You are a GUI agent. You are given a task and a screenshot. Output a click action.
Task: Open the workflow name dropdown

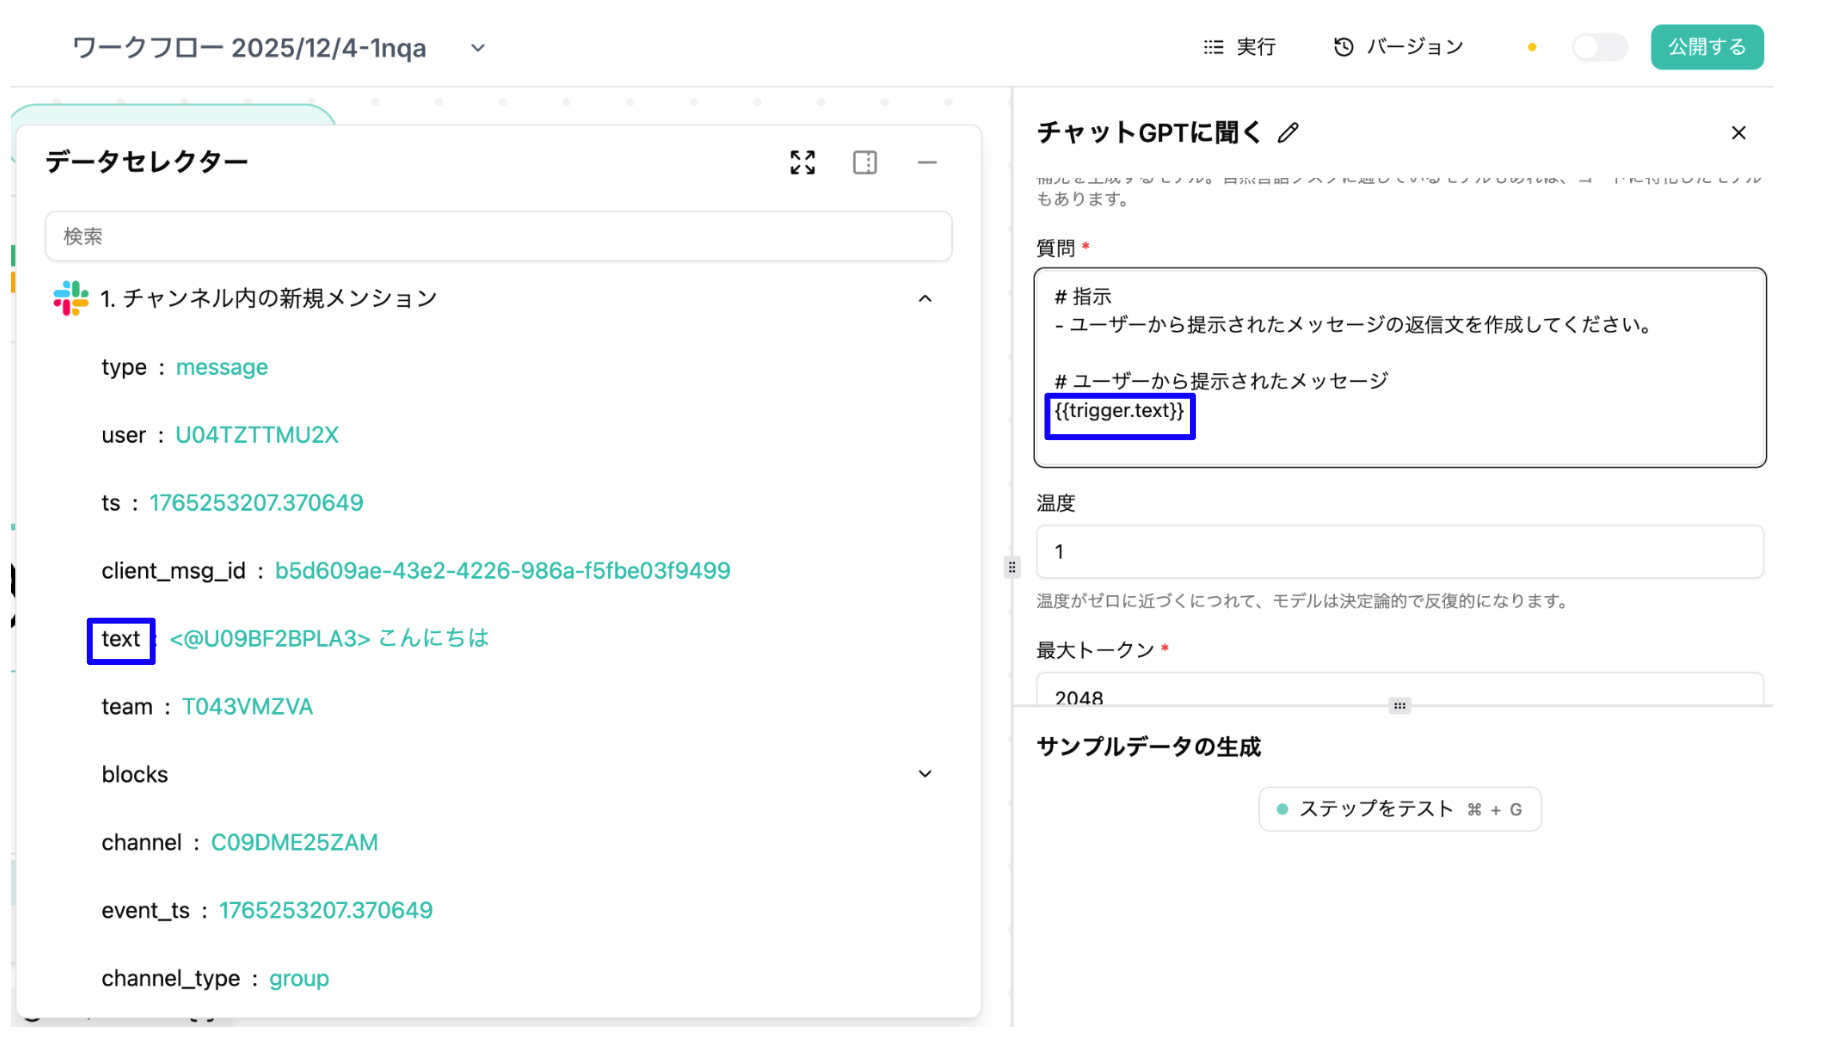pyautogui.click(x=477, y=48)
